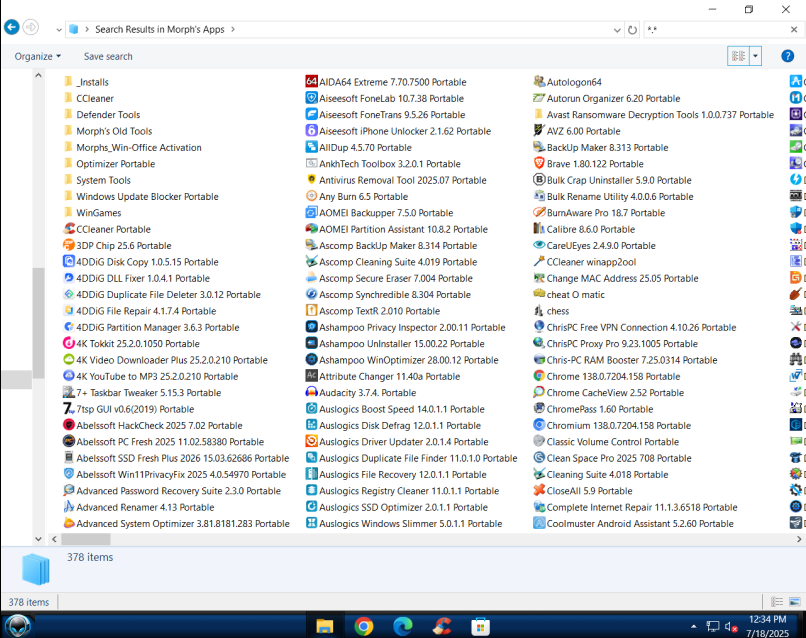The image size is (806, 638).
Task: Select the Defender Tools folder
Action: click(x=102, y=115)
